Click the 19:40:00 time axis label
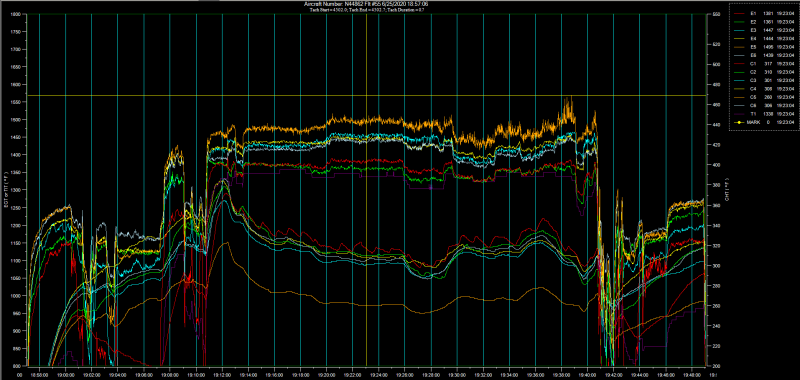Image resolution: width=800 pixels, height=380 pixels. point(587,374)
